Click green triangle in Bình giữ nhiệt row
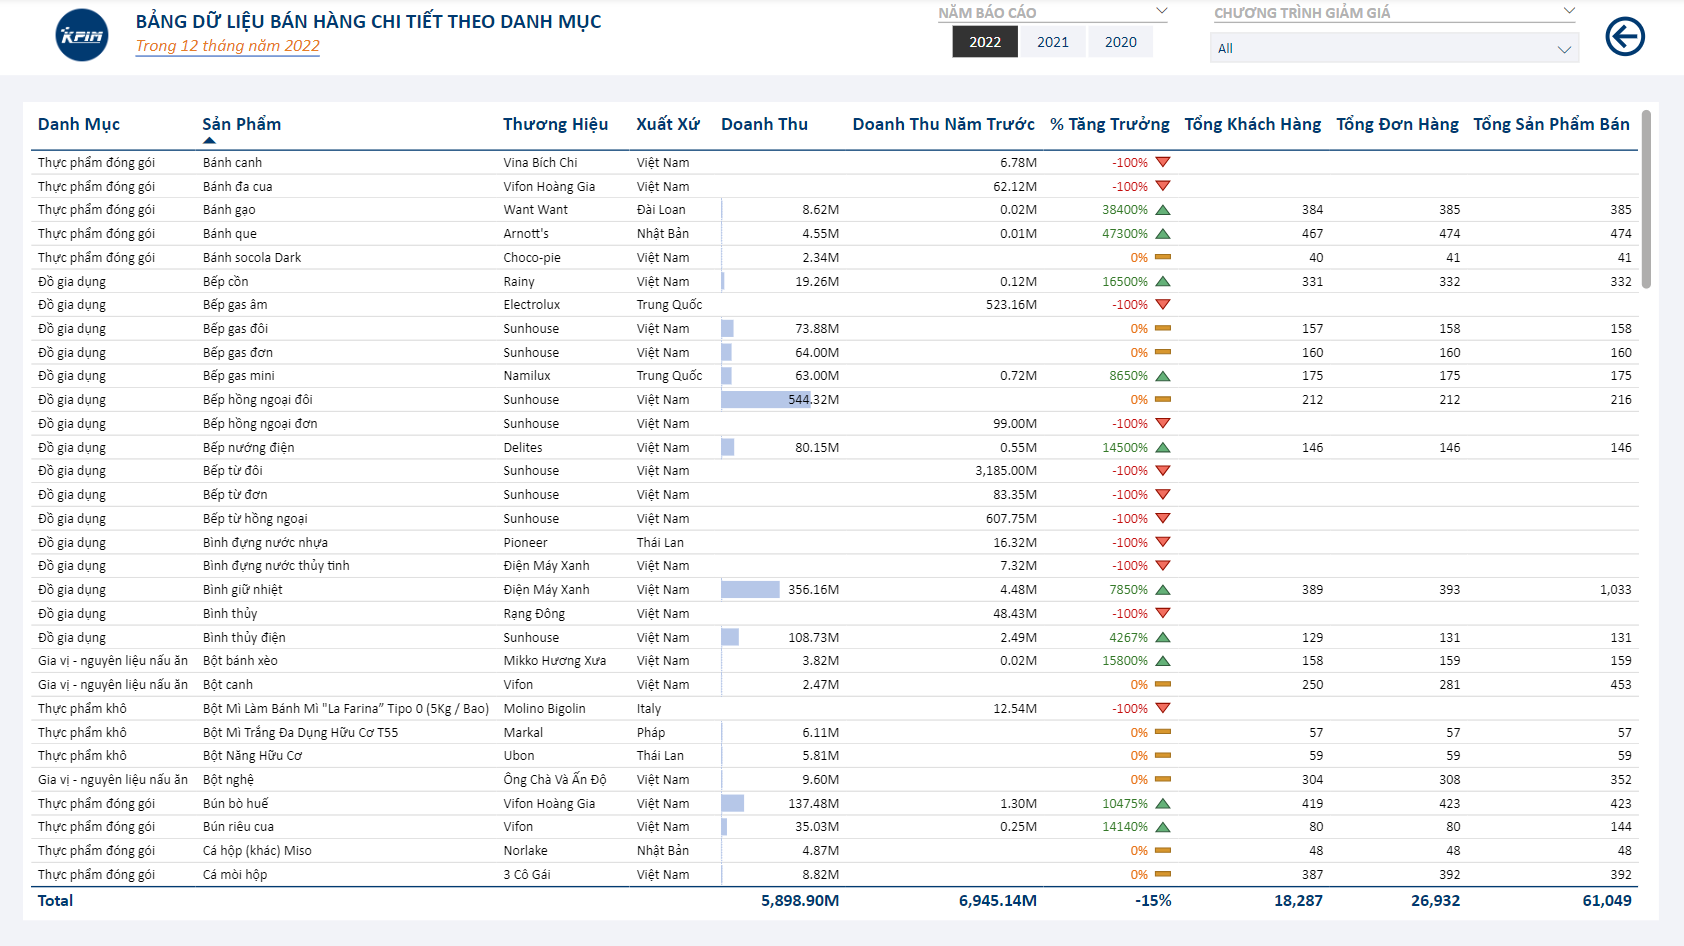 point(1163,590)
